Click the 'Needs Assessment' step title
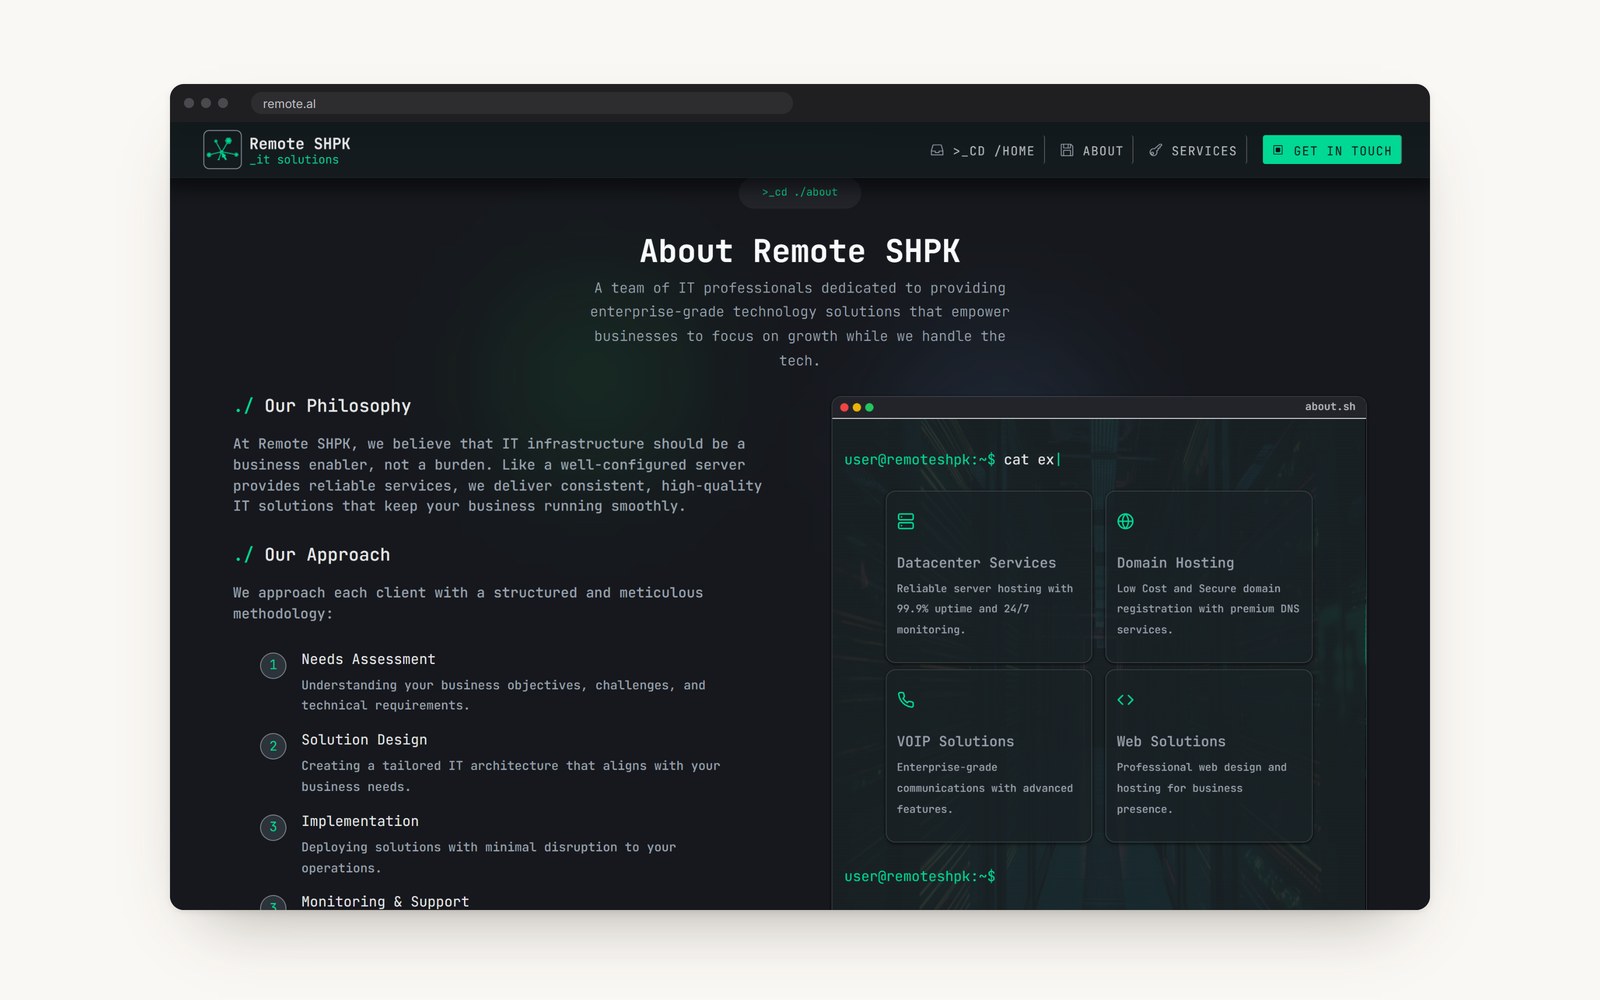The width and height of the screenshot is (1600, 1000). 368,659
